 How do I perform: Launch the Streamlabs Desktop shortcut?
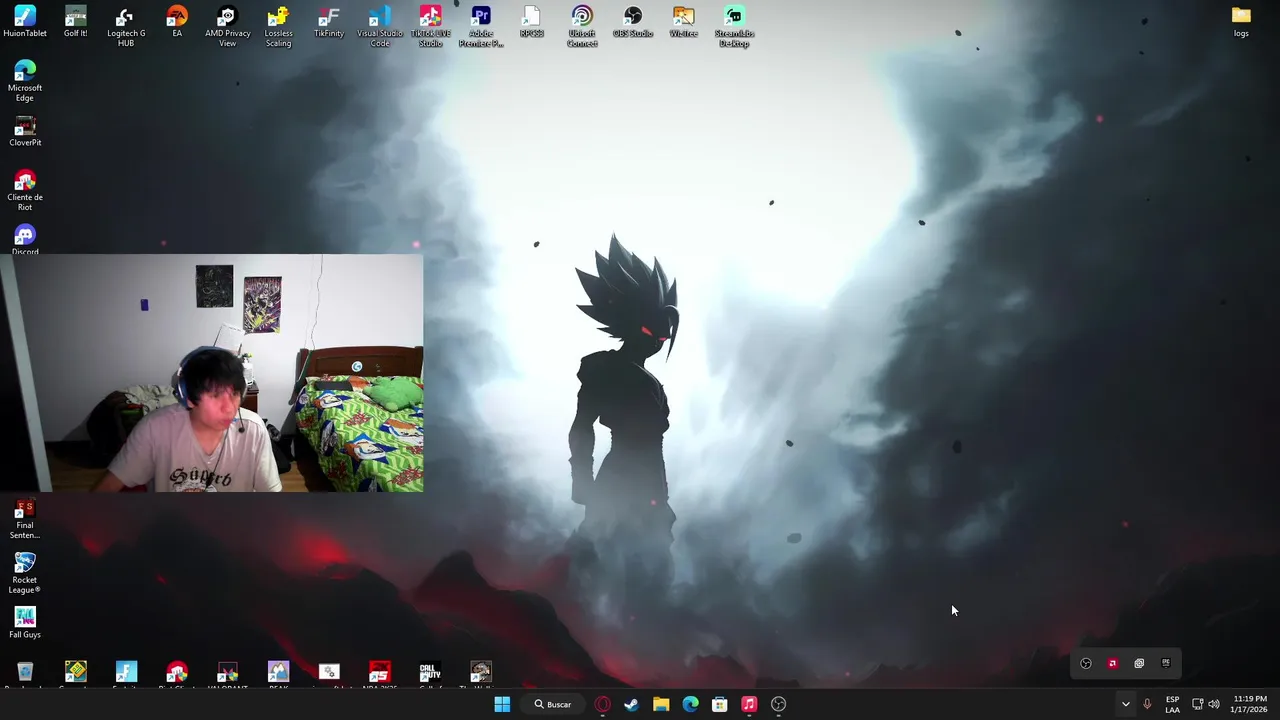pyautogui.click(x=734, y=27)
